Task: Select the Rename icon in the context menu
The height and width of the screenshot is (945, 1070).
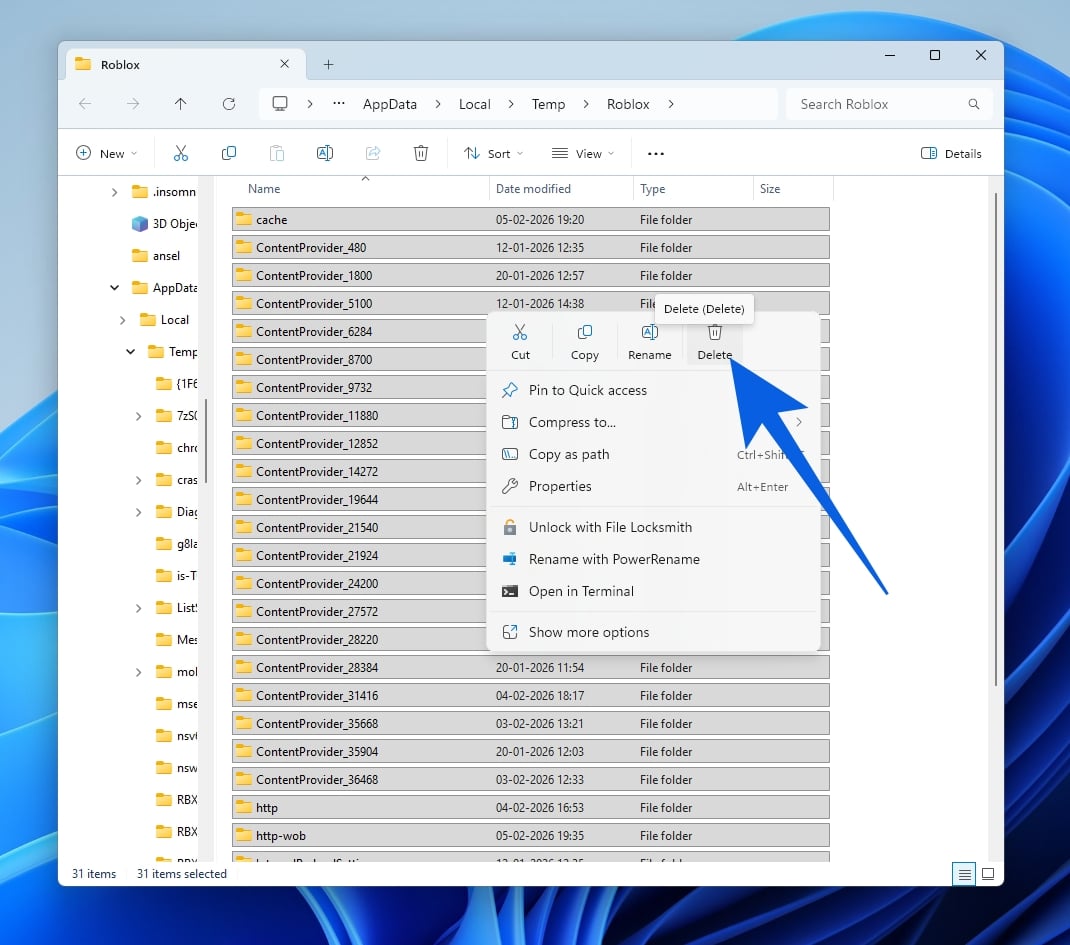Action: 649,332
